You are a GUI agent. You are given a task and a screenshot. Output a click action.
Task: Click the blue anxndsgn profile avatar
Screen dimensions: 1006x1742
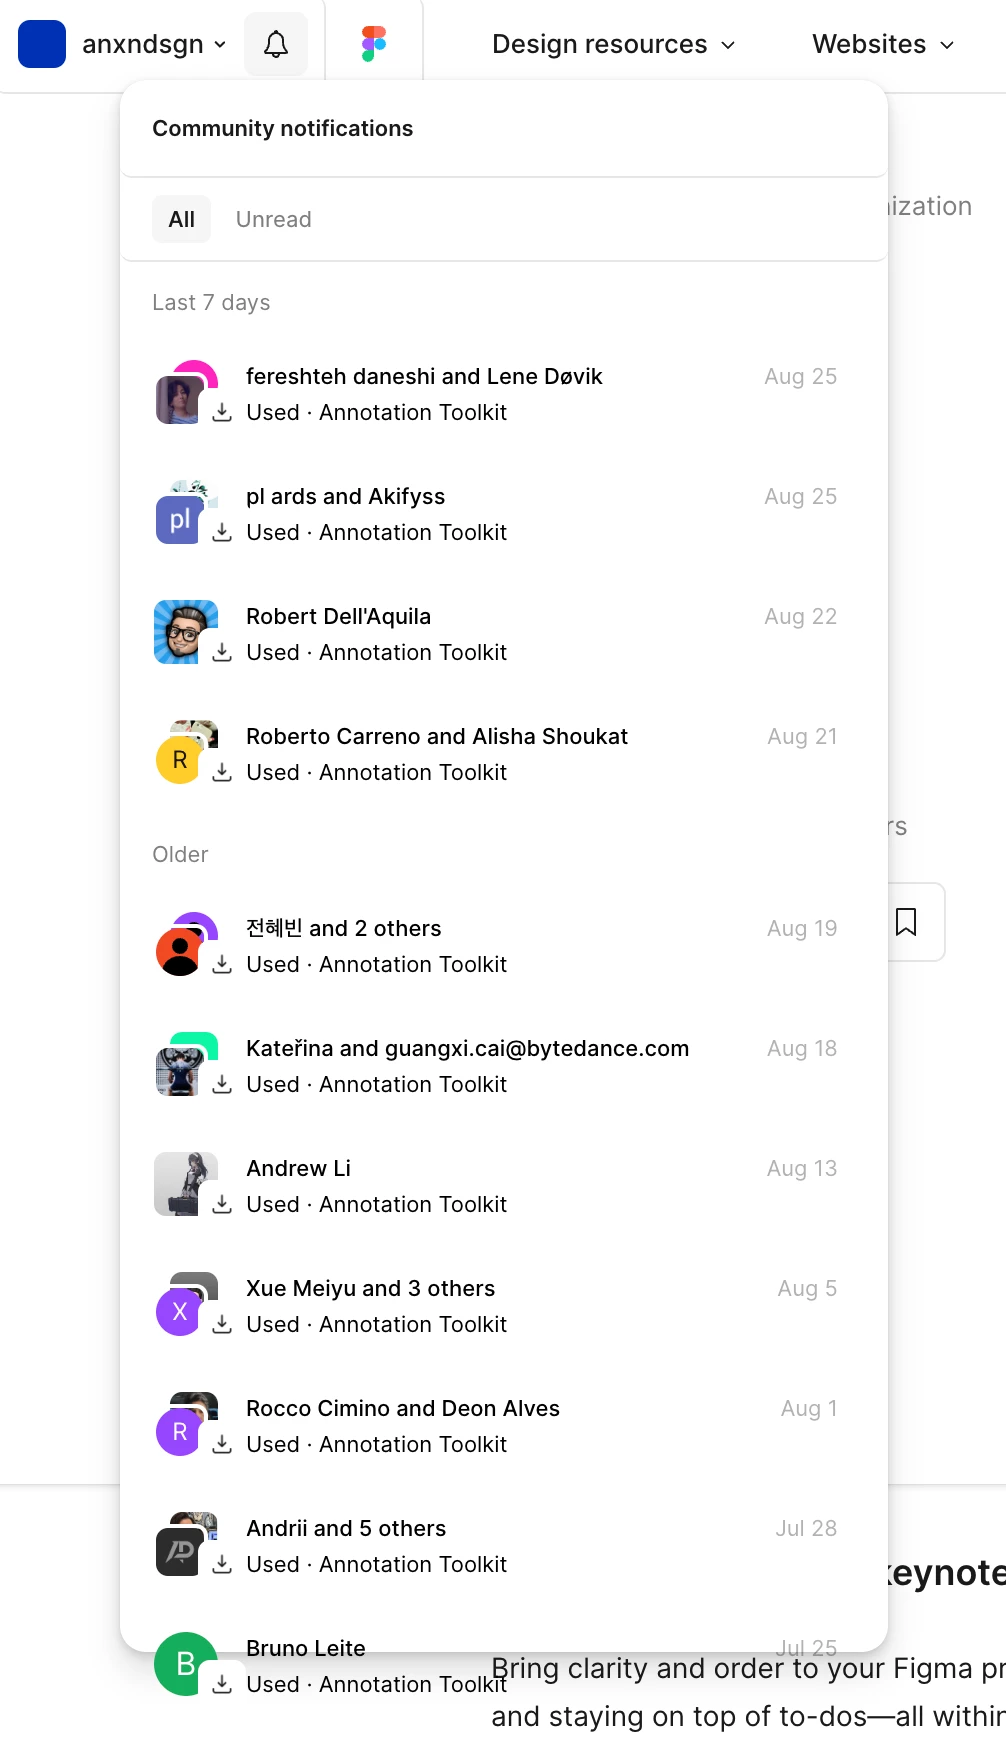(42, 44)
